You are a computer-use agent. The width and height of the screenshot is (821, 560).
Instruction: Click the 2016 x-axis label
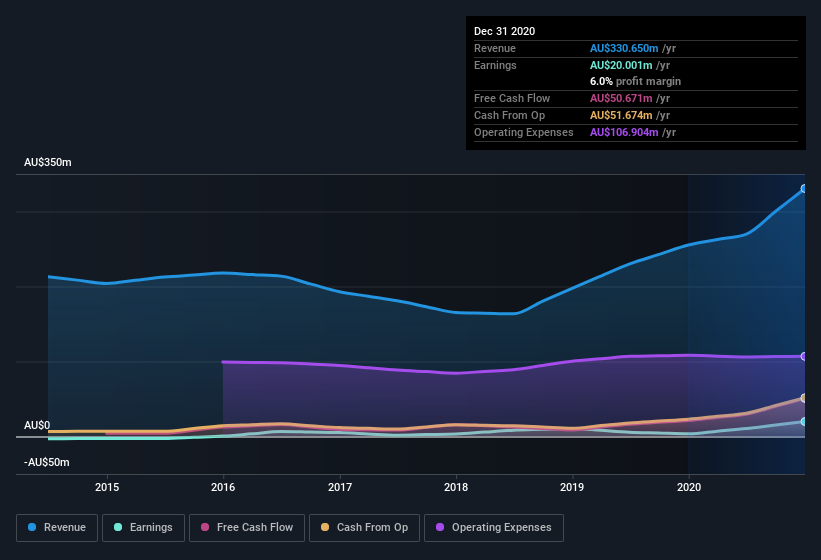click(x=223, y=487)
